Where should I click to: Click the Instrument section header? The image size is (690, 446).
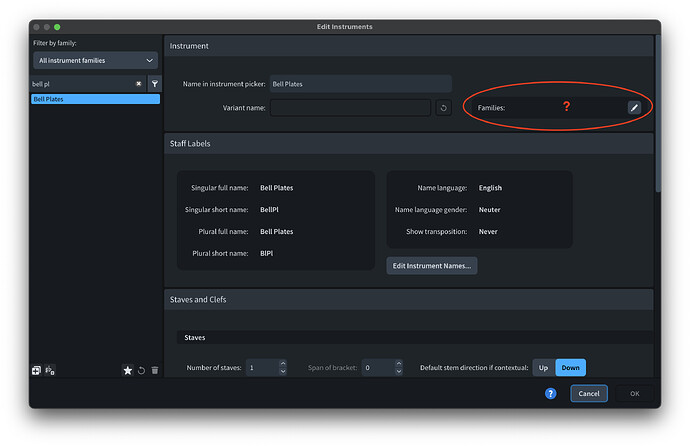tap(408, 46)
